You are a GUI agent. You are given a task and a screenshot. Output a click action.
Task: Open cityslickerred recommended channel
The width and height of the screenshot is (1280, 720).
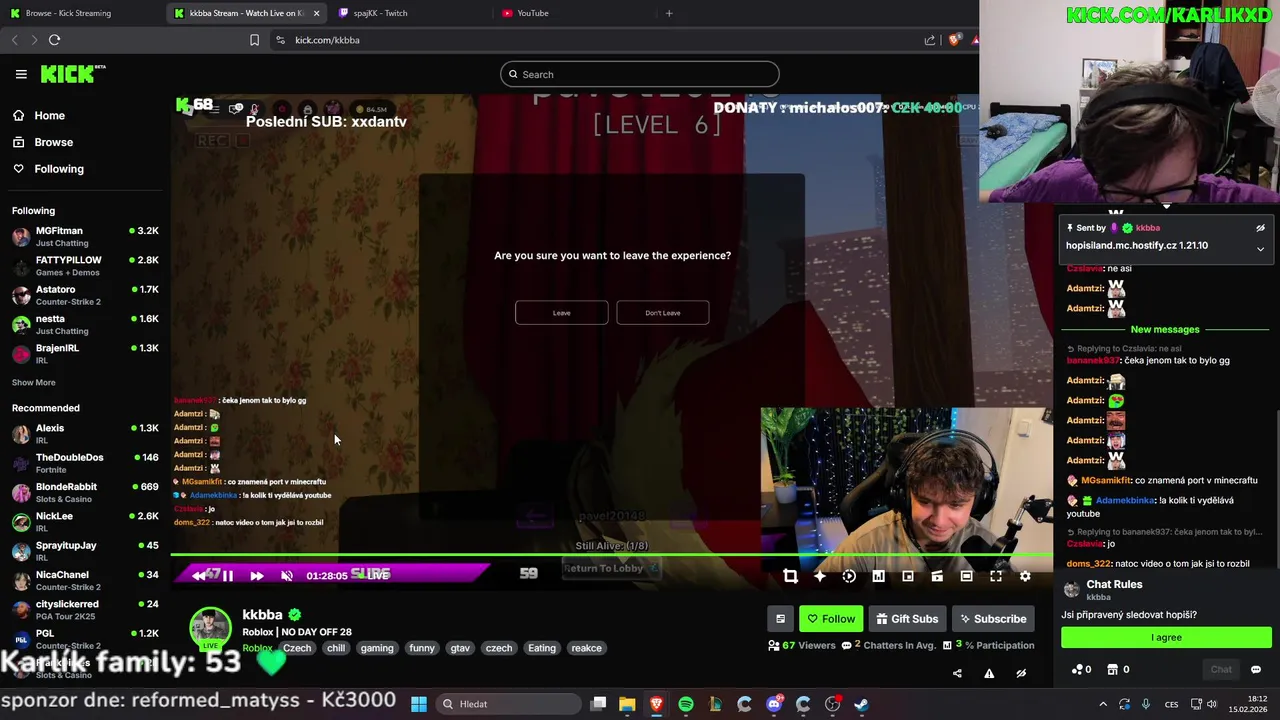pos(85,609)
